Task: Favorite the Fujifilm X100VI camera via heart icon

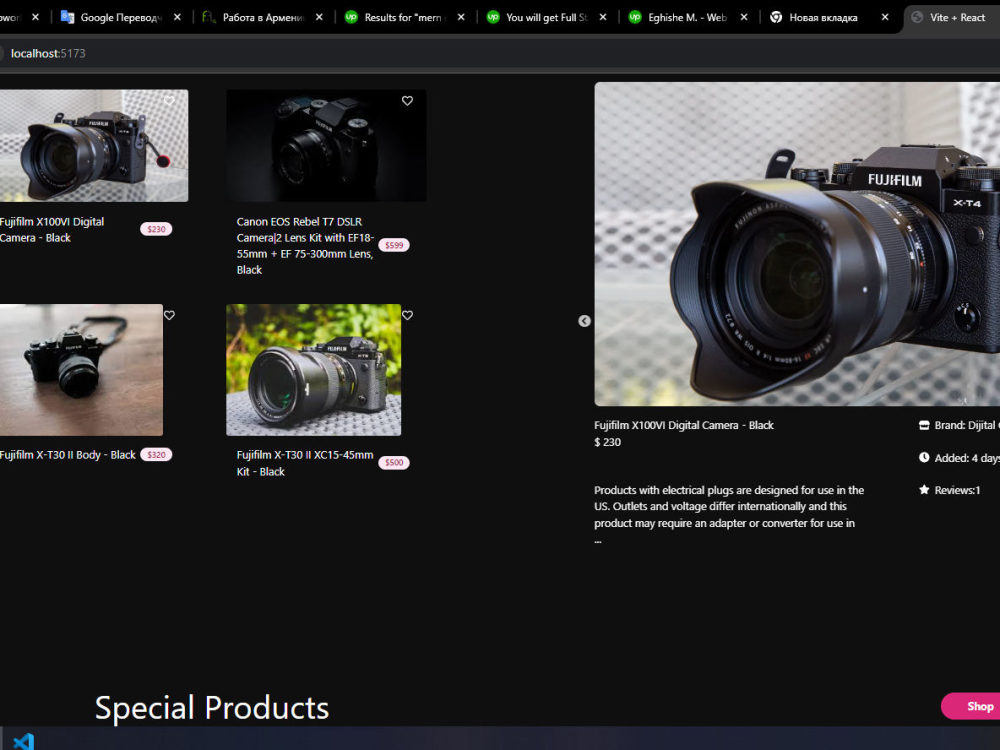Action: pos(169,101)
